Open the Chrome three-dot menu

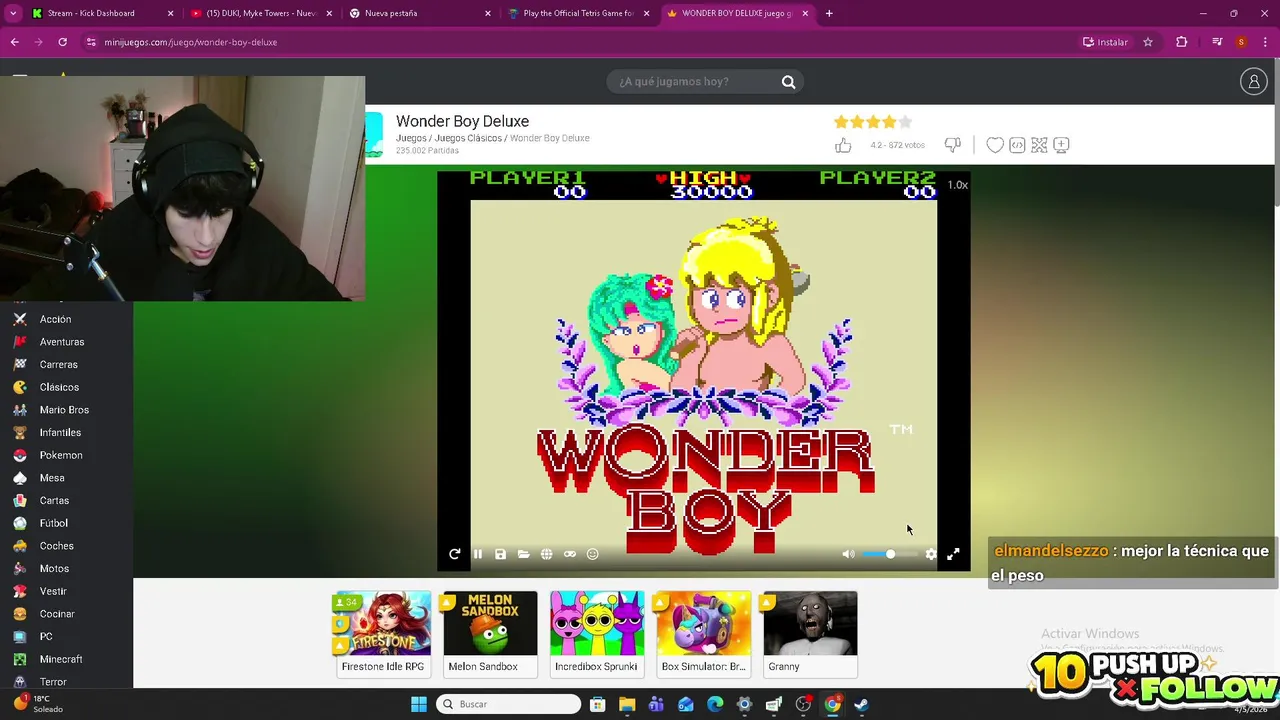click(x=1267, y=42)
